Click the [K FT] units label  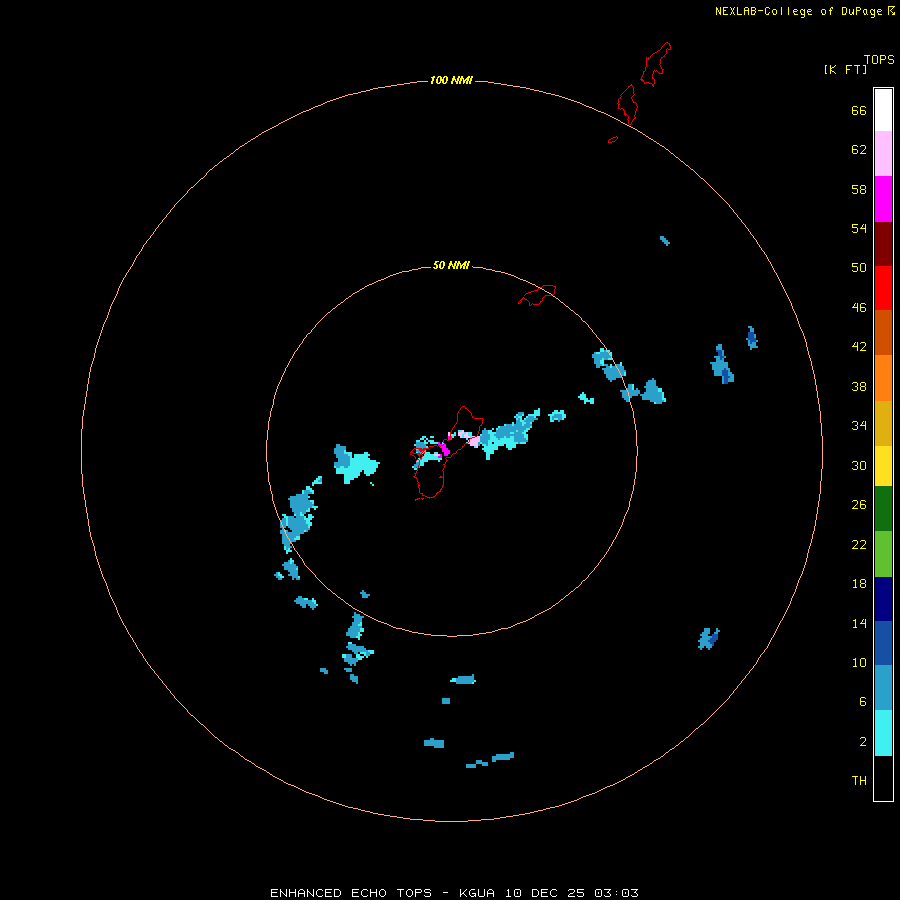845,69
